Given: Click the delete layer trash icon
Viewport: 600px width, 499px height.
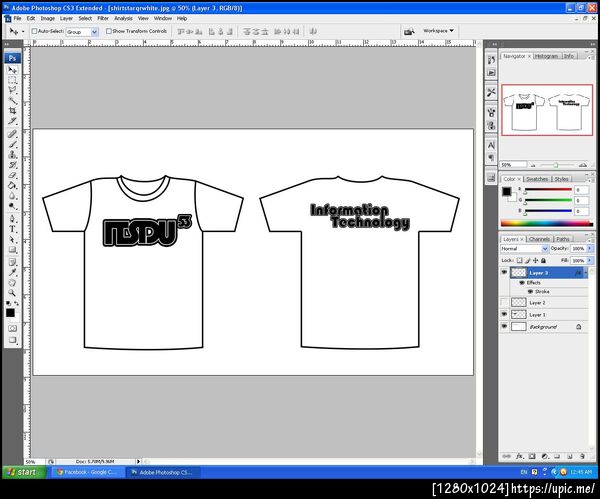Looking at the screenshot, I should pos(582,456).
